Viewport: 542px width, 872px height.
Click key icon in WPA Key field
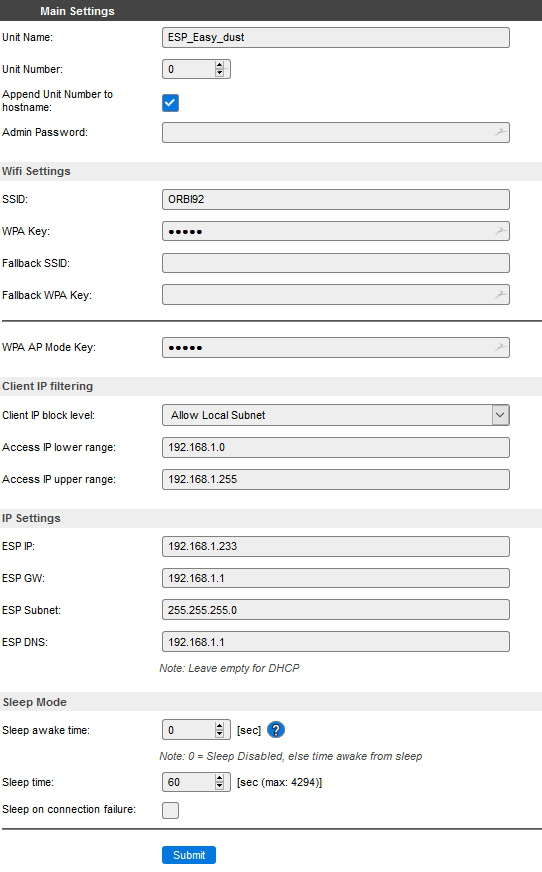pos(501,231)
